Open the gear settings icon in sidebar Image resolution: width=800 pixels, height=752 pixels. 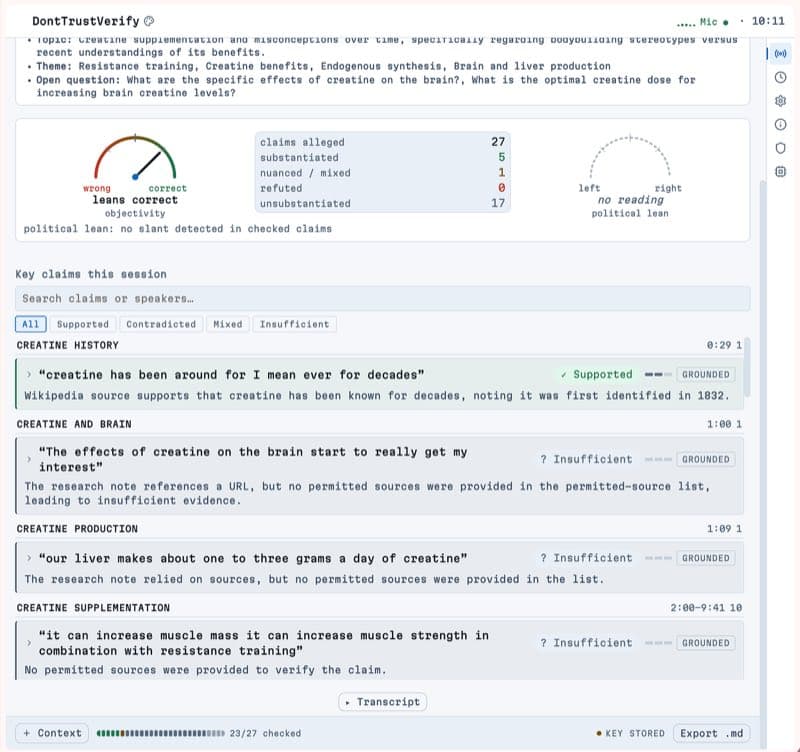tap(780, 101)
